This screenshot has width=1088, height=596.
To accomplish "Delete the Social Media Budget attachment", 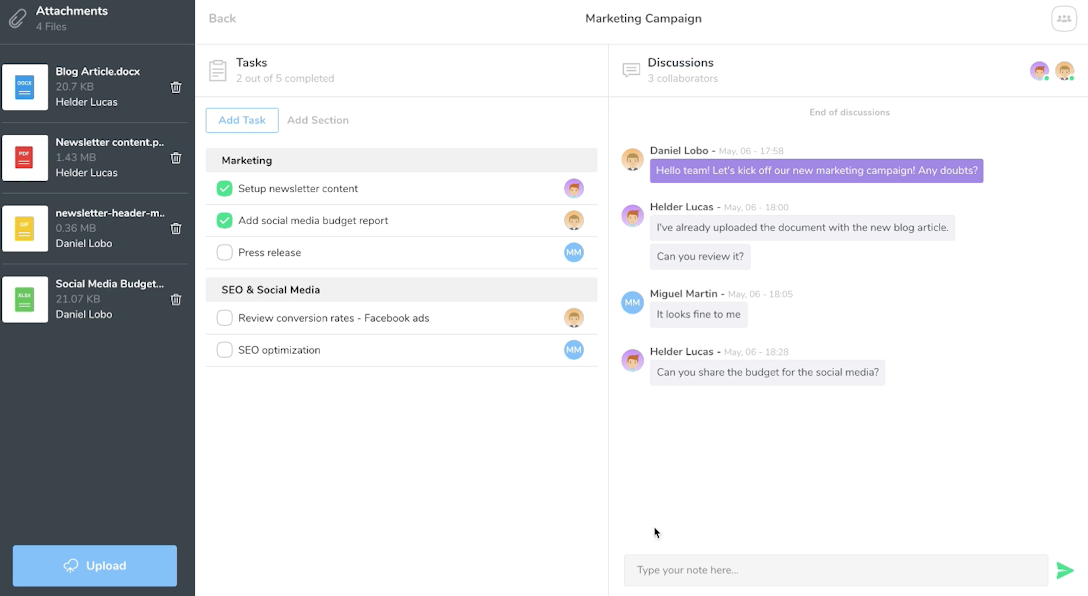I will coord(176,300).
